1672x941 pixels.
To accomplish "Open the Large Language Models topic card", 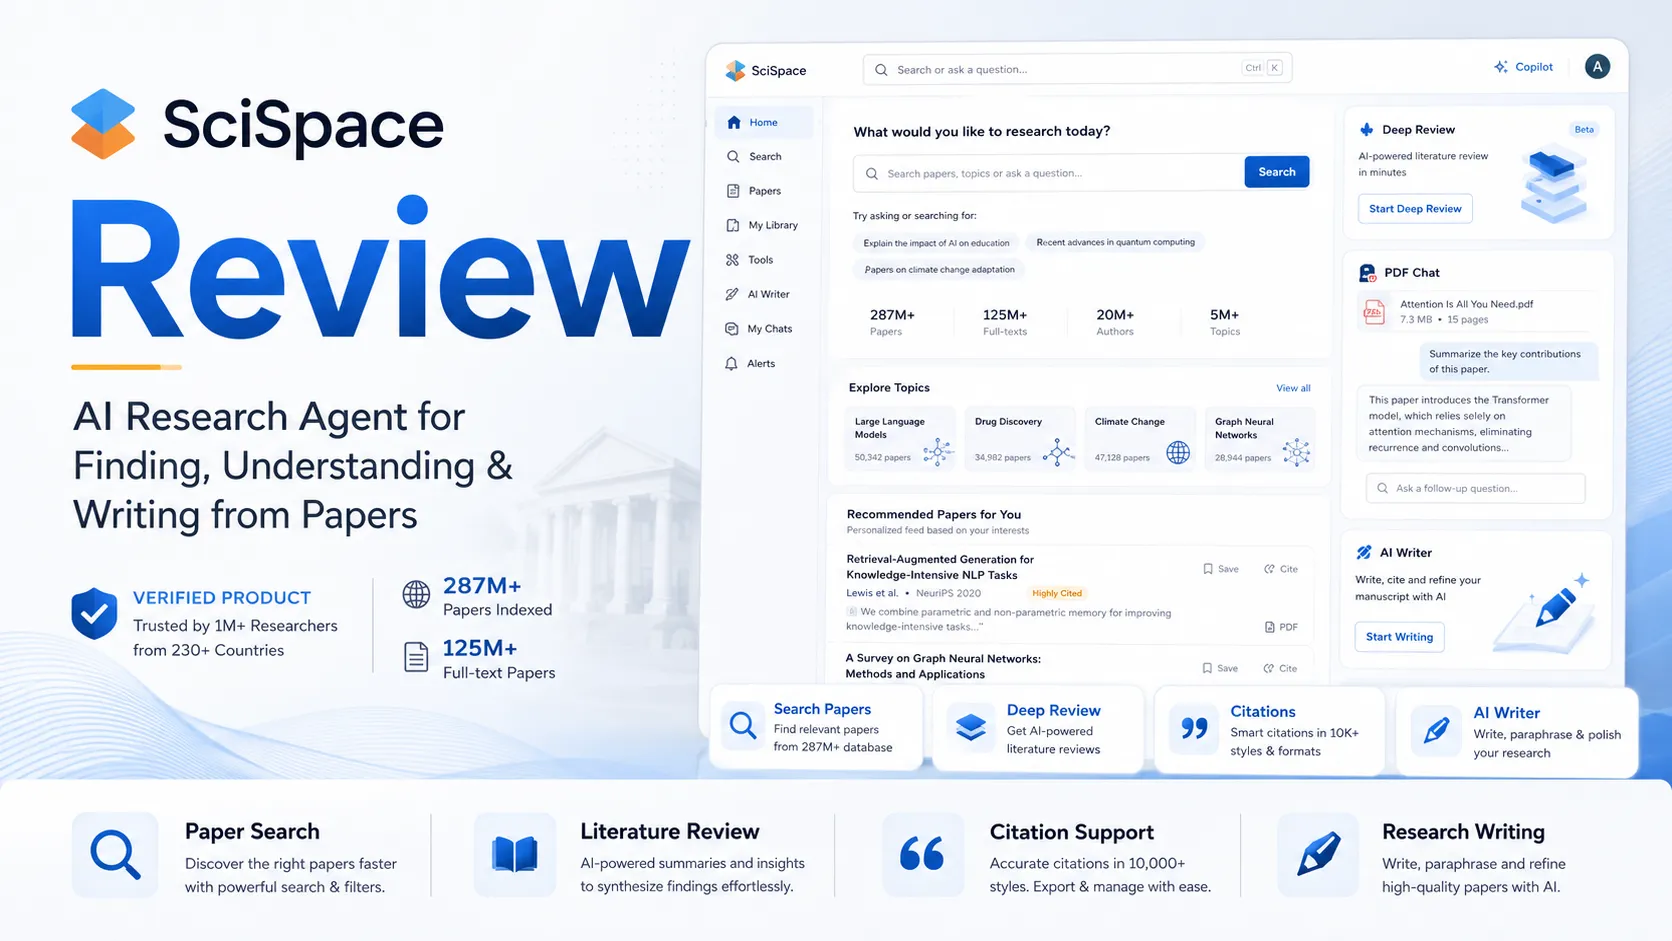I will click(x=900, y=438).
